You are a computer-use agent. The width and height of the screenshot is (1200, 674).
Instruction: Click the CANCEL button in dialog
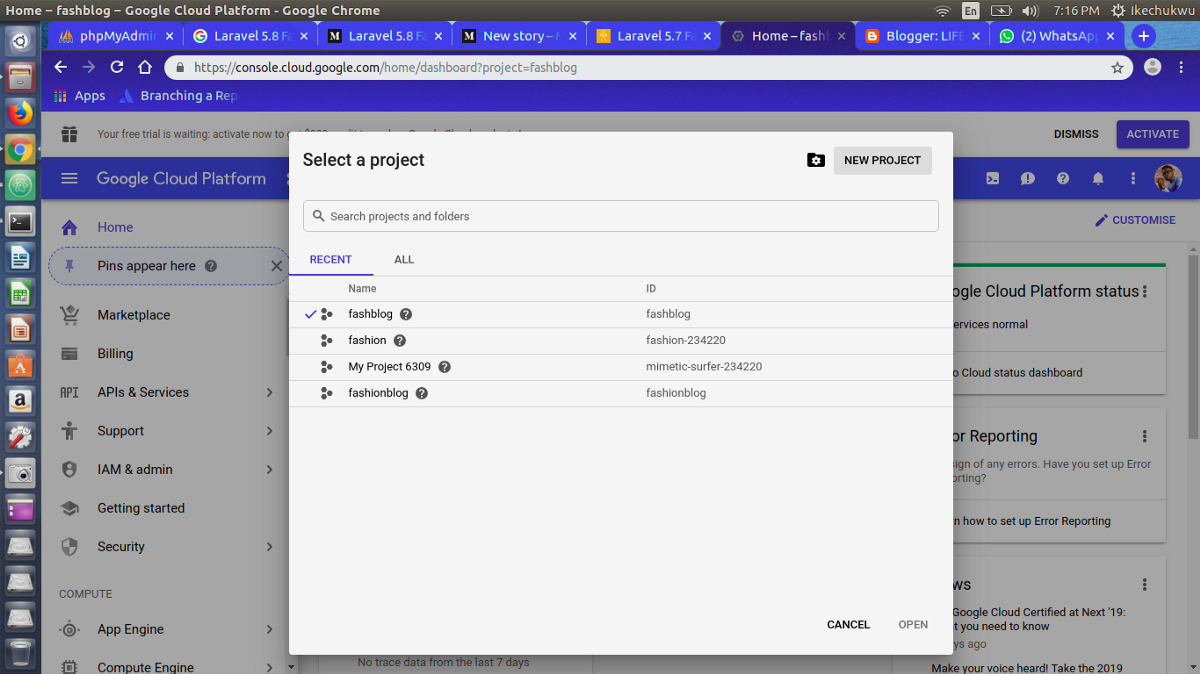pyautogui.click(x=848, y=624)
